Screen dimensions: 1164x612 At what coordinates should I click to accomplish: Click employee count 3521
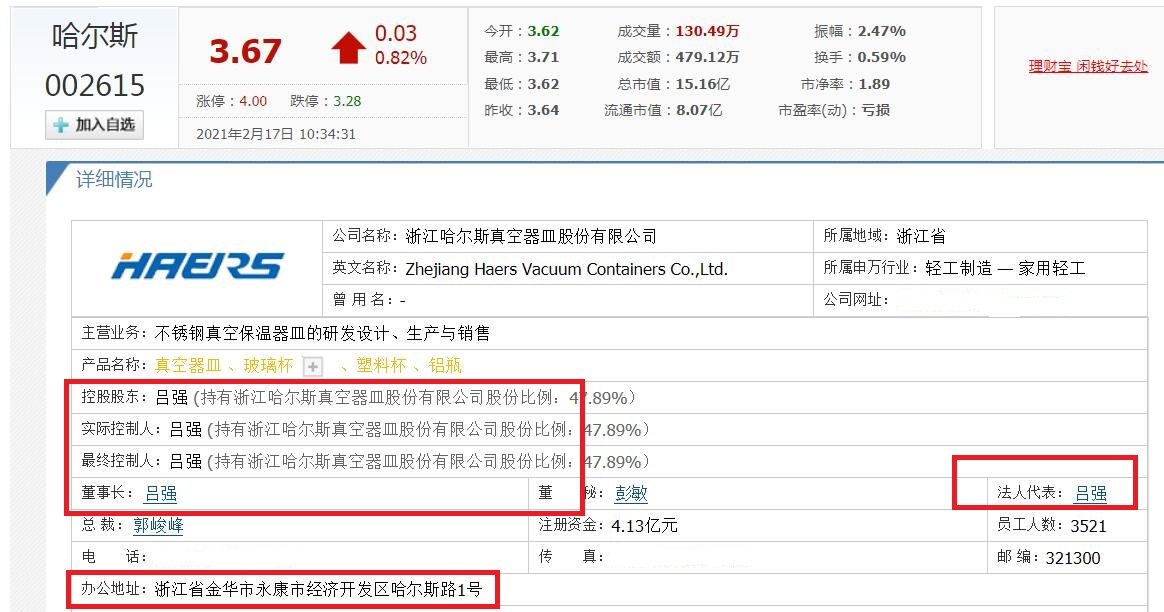click(x=1088, y=526)
